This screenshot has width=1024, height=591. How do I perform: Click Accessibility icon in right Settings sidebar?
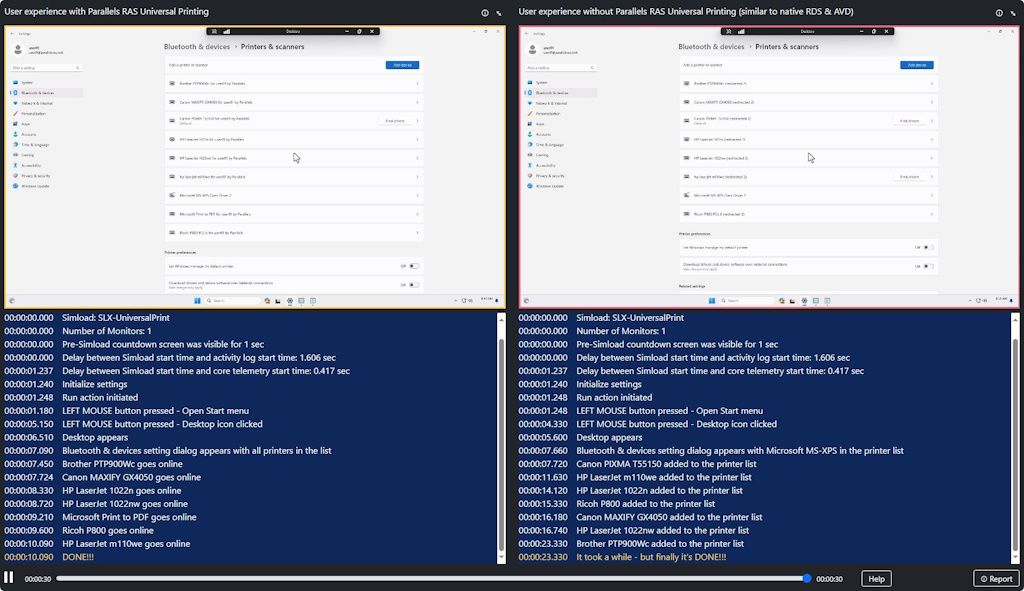[x=529, y=165]
